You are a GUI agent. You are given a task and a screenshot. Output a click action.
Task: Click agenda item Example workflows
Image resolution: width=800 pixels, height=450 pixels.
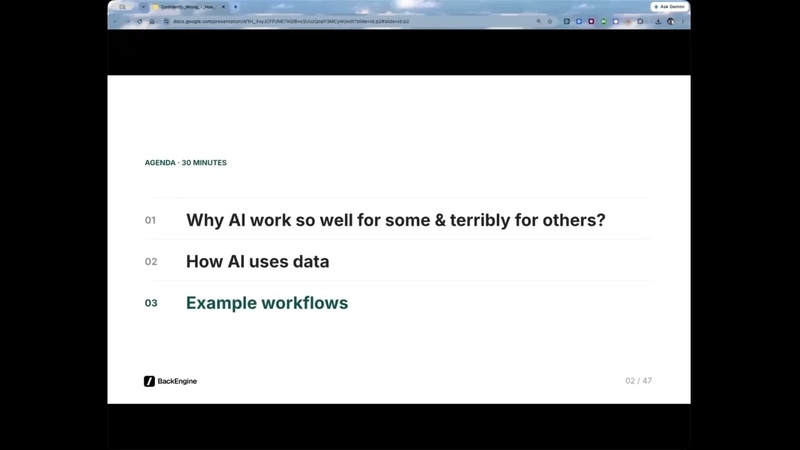pos(267,303)
